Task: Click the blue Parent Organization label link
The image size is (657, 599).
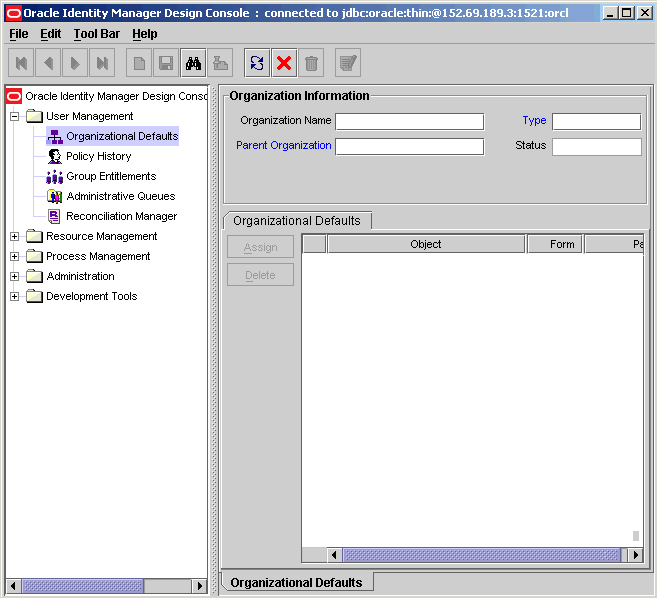Action: tap(284, 145)
